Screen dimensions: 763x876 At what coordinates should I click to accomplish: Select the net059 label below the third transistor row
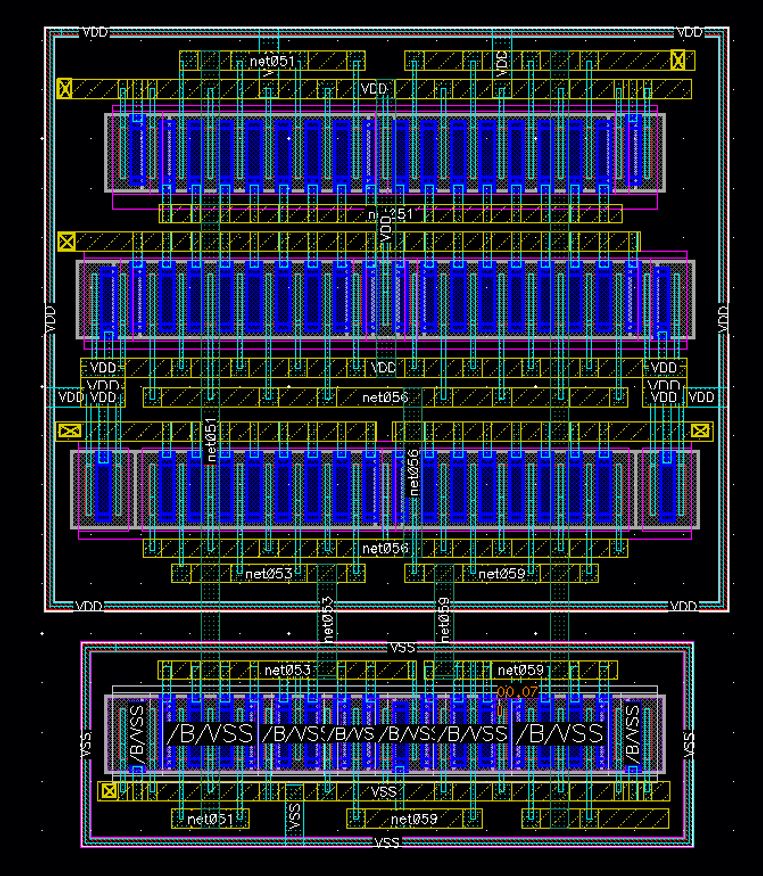point(502,573)
